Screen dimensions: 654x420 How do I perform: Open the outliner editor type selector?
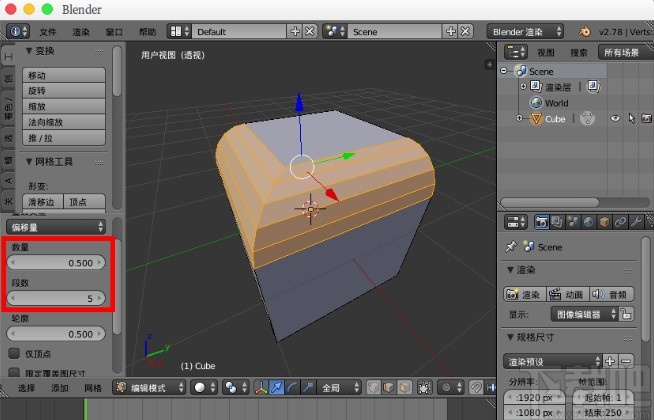pyautogui.click(x=516, y=53)
